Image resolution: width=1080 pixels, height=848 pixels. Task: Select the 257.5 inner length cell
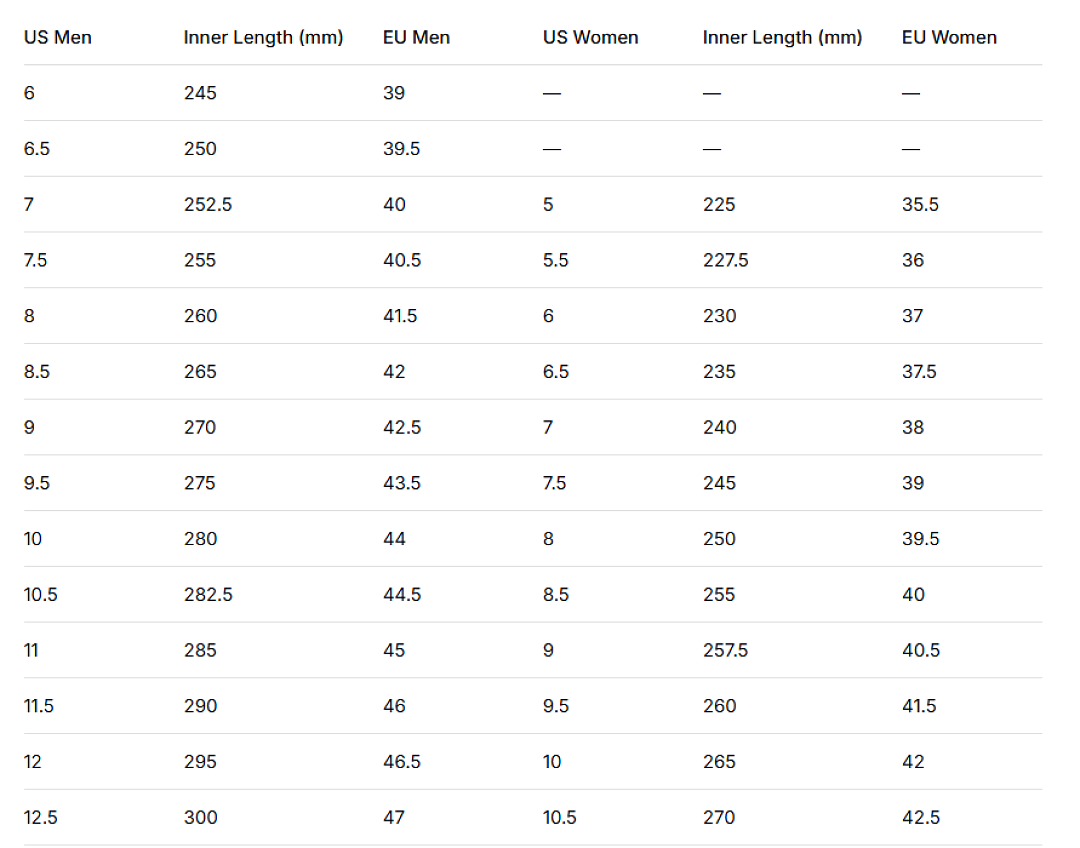(725, 650)
